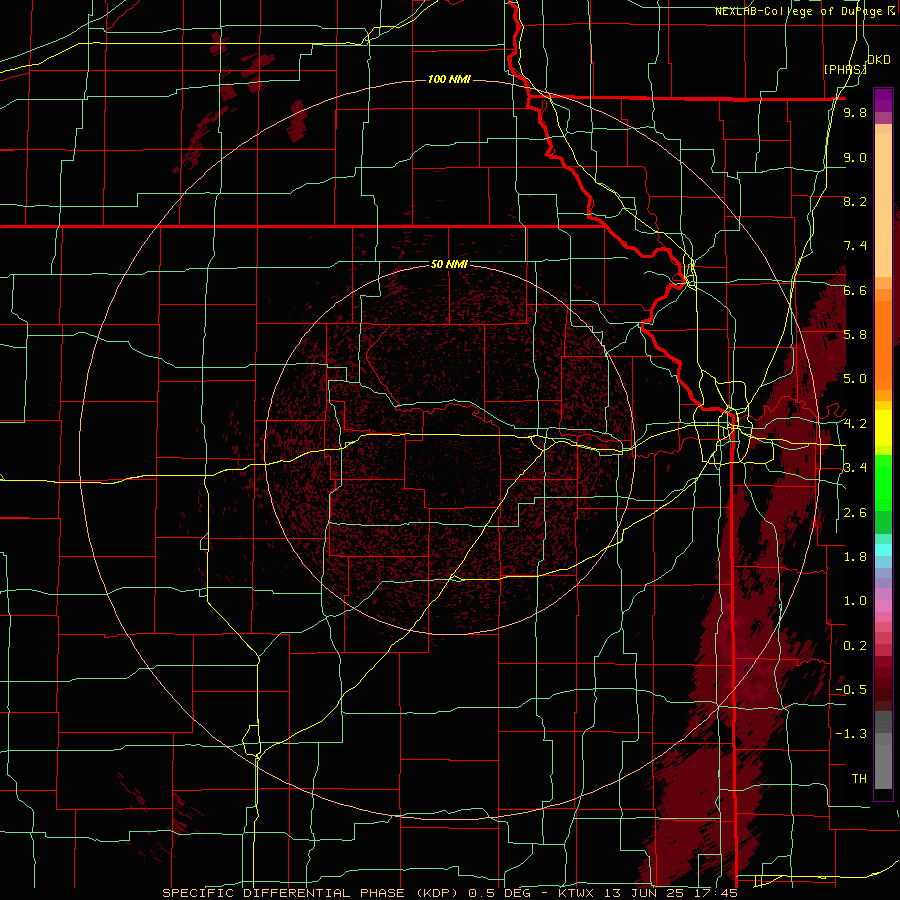Click the -1.3 value on the scale
Viewport: 900px width, 900px height.
[x=851, y=734]
